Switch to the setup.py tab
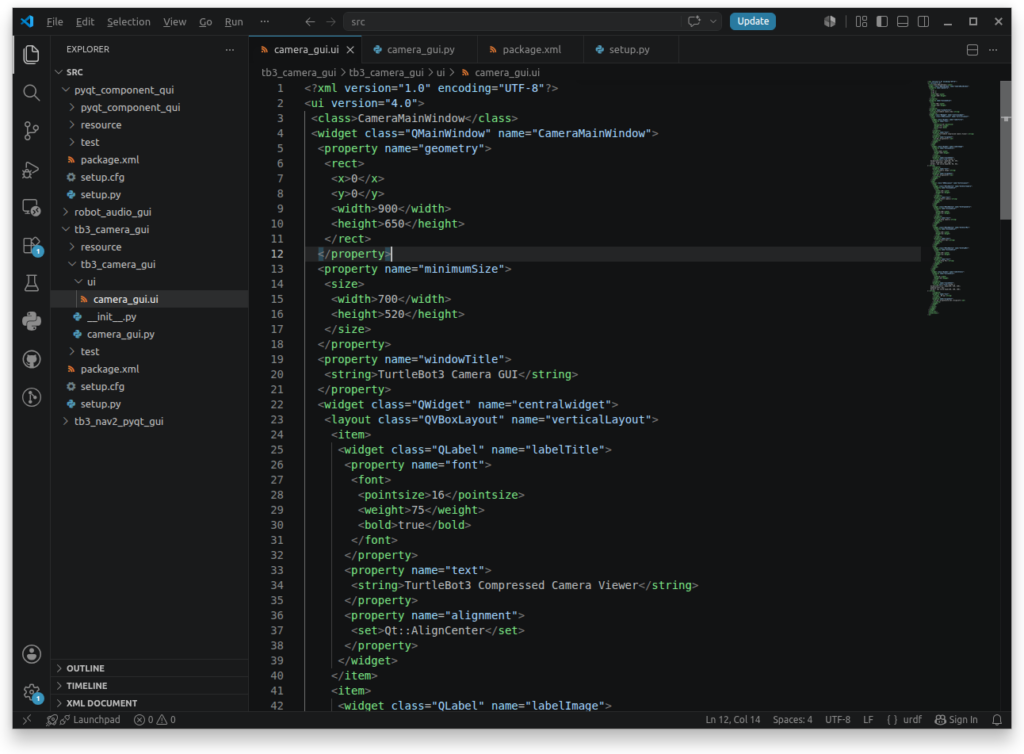Image resolution: width=1024 pixels, height=754 pixels. [x=629, y=50]
